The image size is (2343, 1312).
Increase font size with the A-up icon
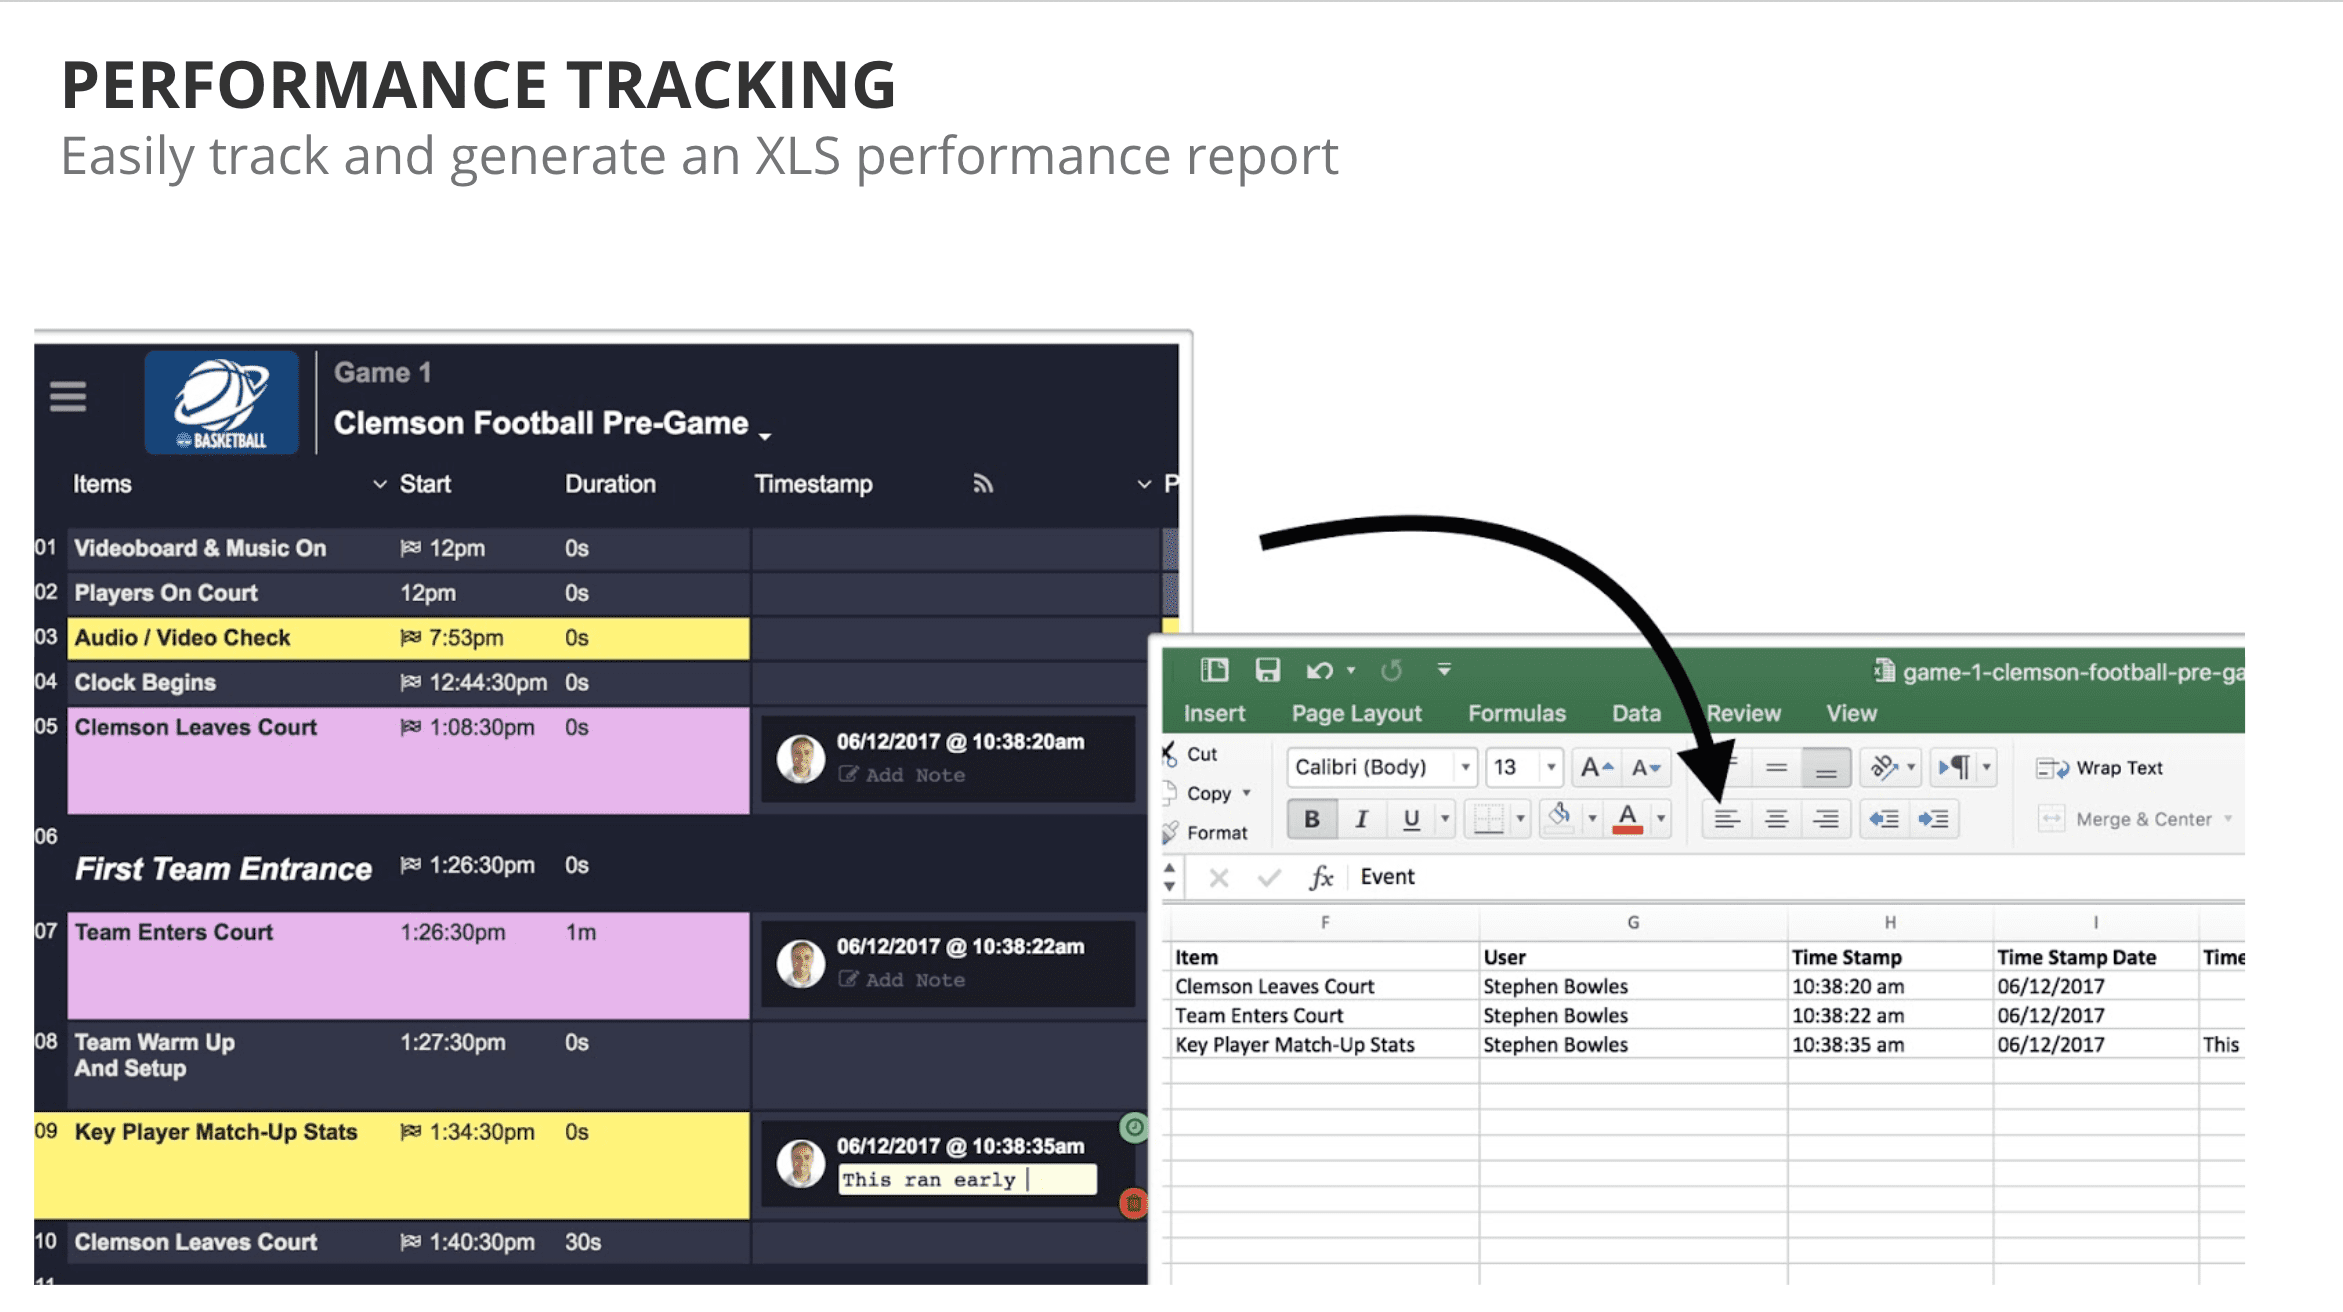pyautogui.click(x=1596, y=767)
